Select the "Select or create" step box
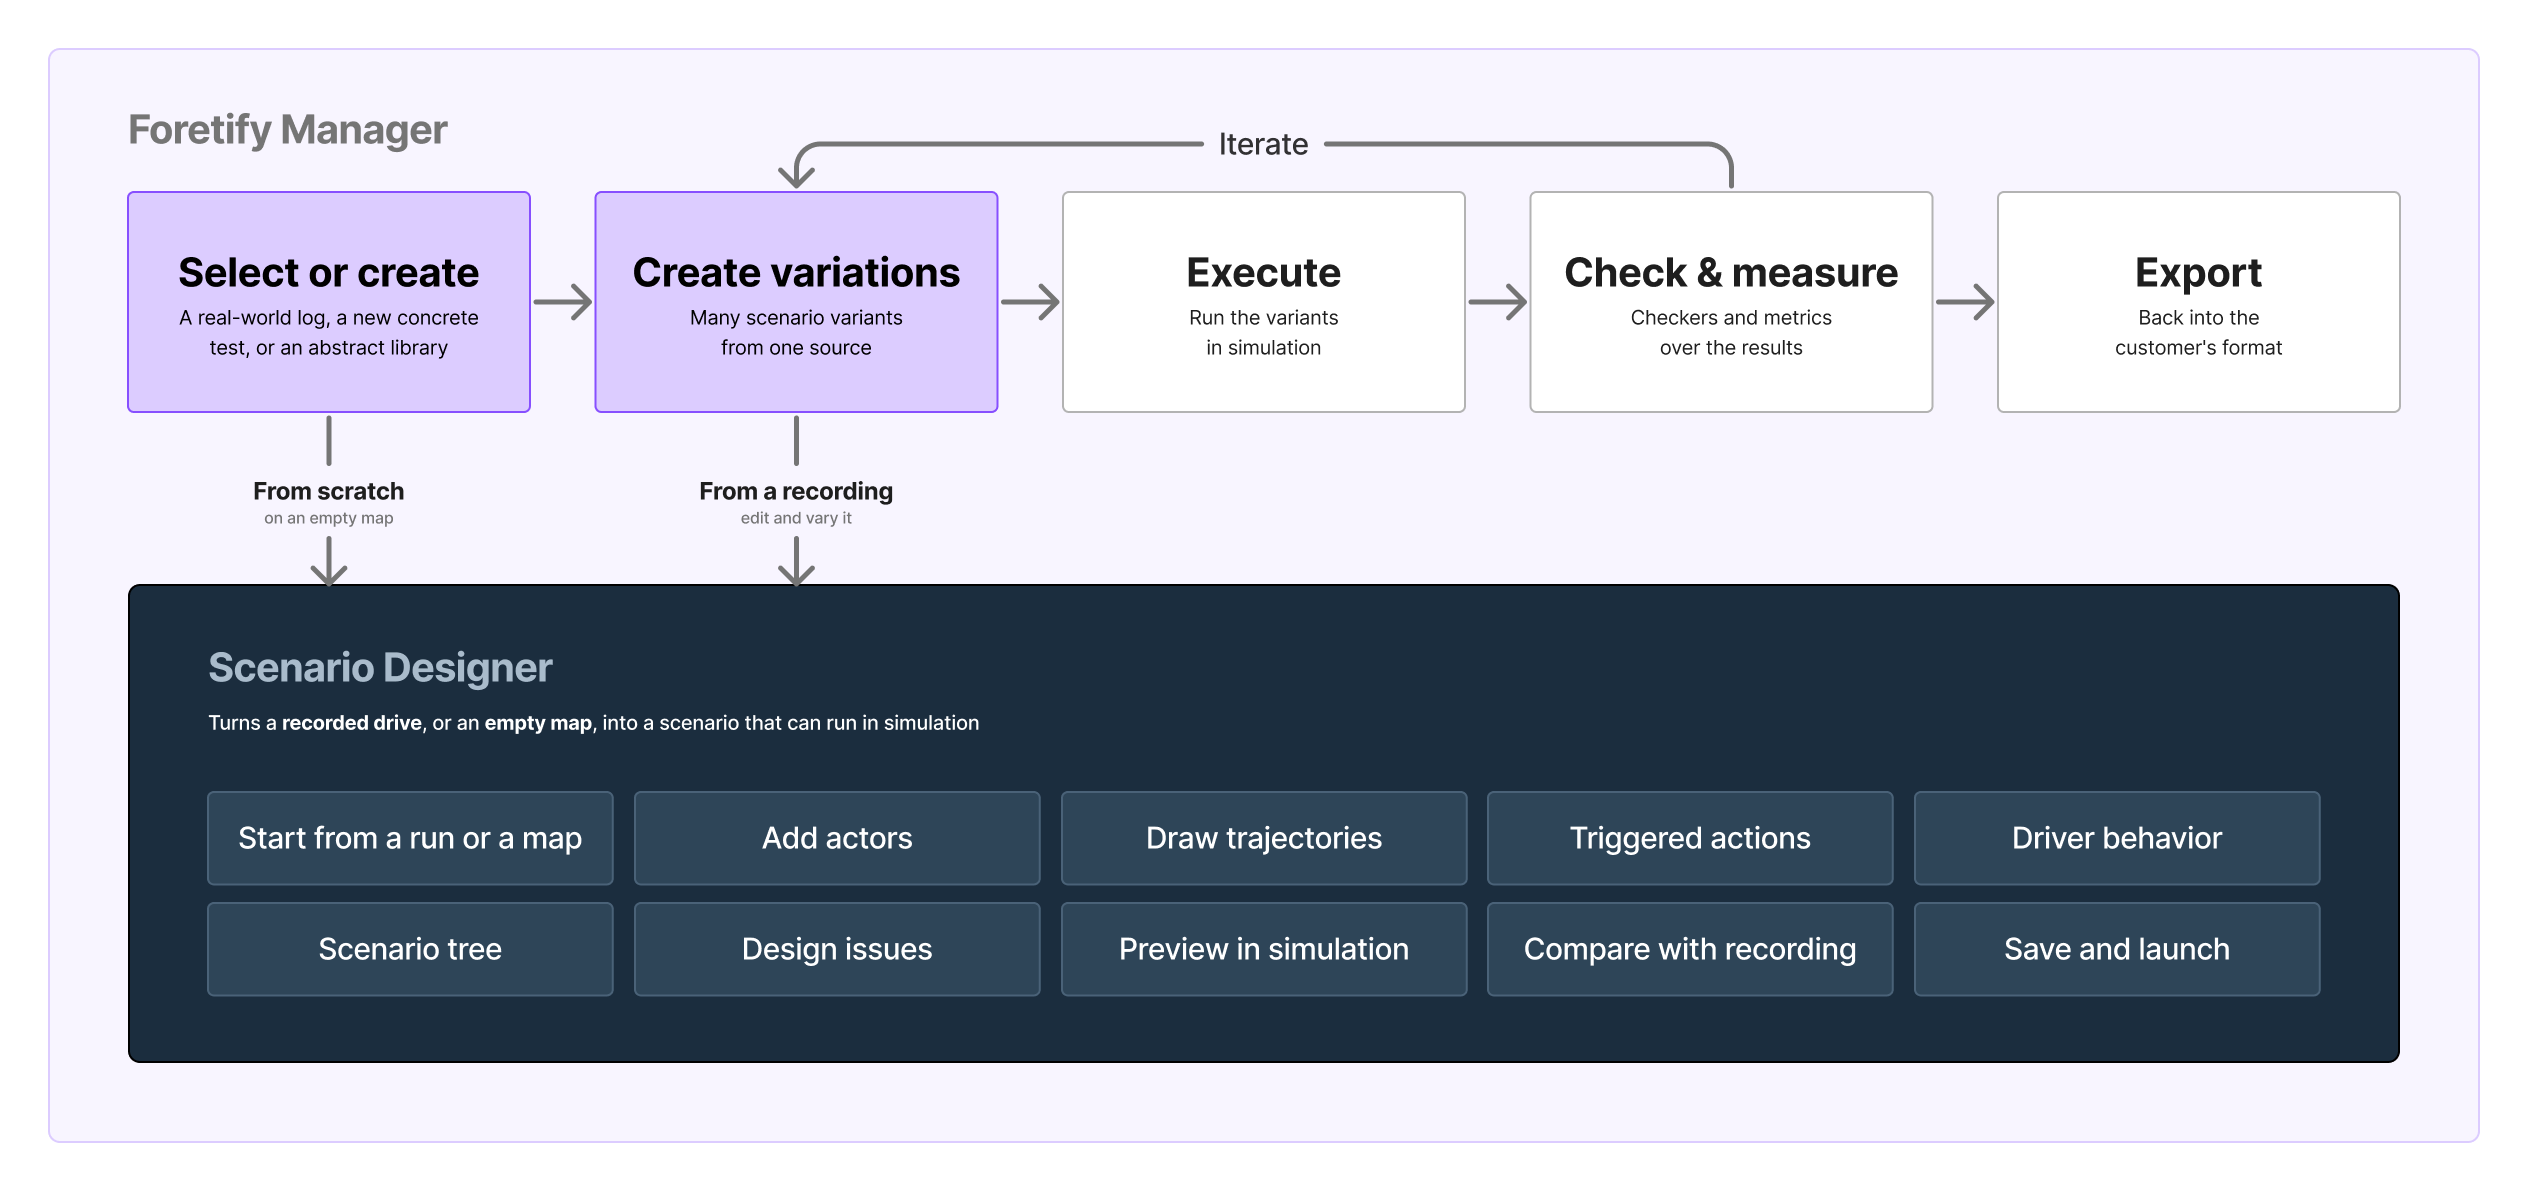Image resolution: width=2528 pixels, height=1191 pixels. (x=329, y=302)
